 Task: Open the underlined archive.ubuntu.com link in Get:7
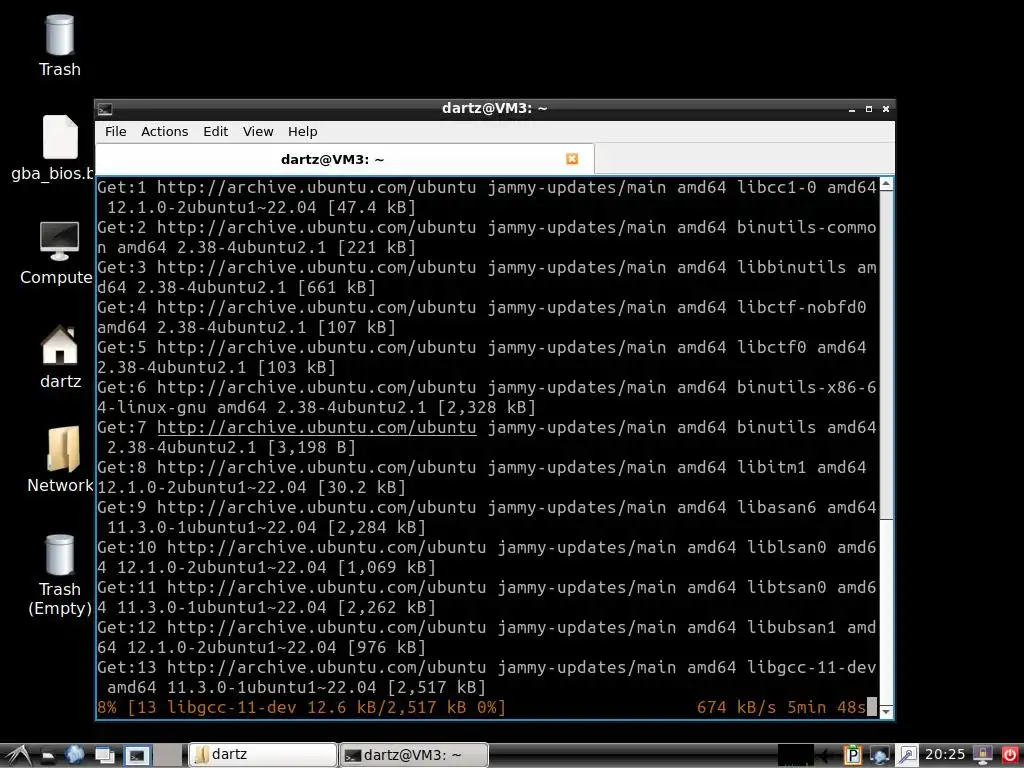click(317, 427)
